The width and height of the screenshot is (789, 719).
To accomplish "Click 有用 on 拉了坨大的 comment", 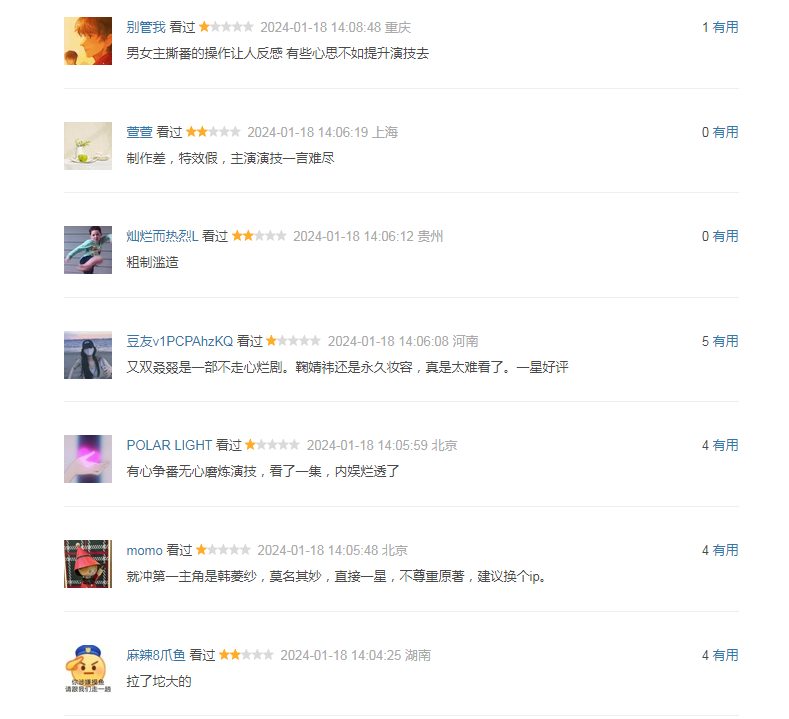I will coord(725,655).
